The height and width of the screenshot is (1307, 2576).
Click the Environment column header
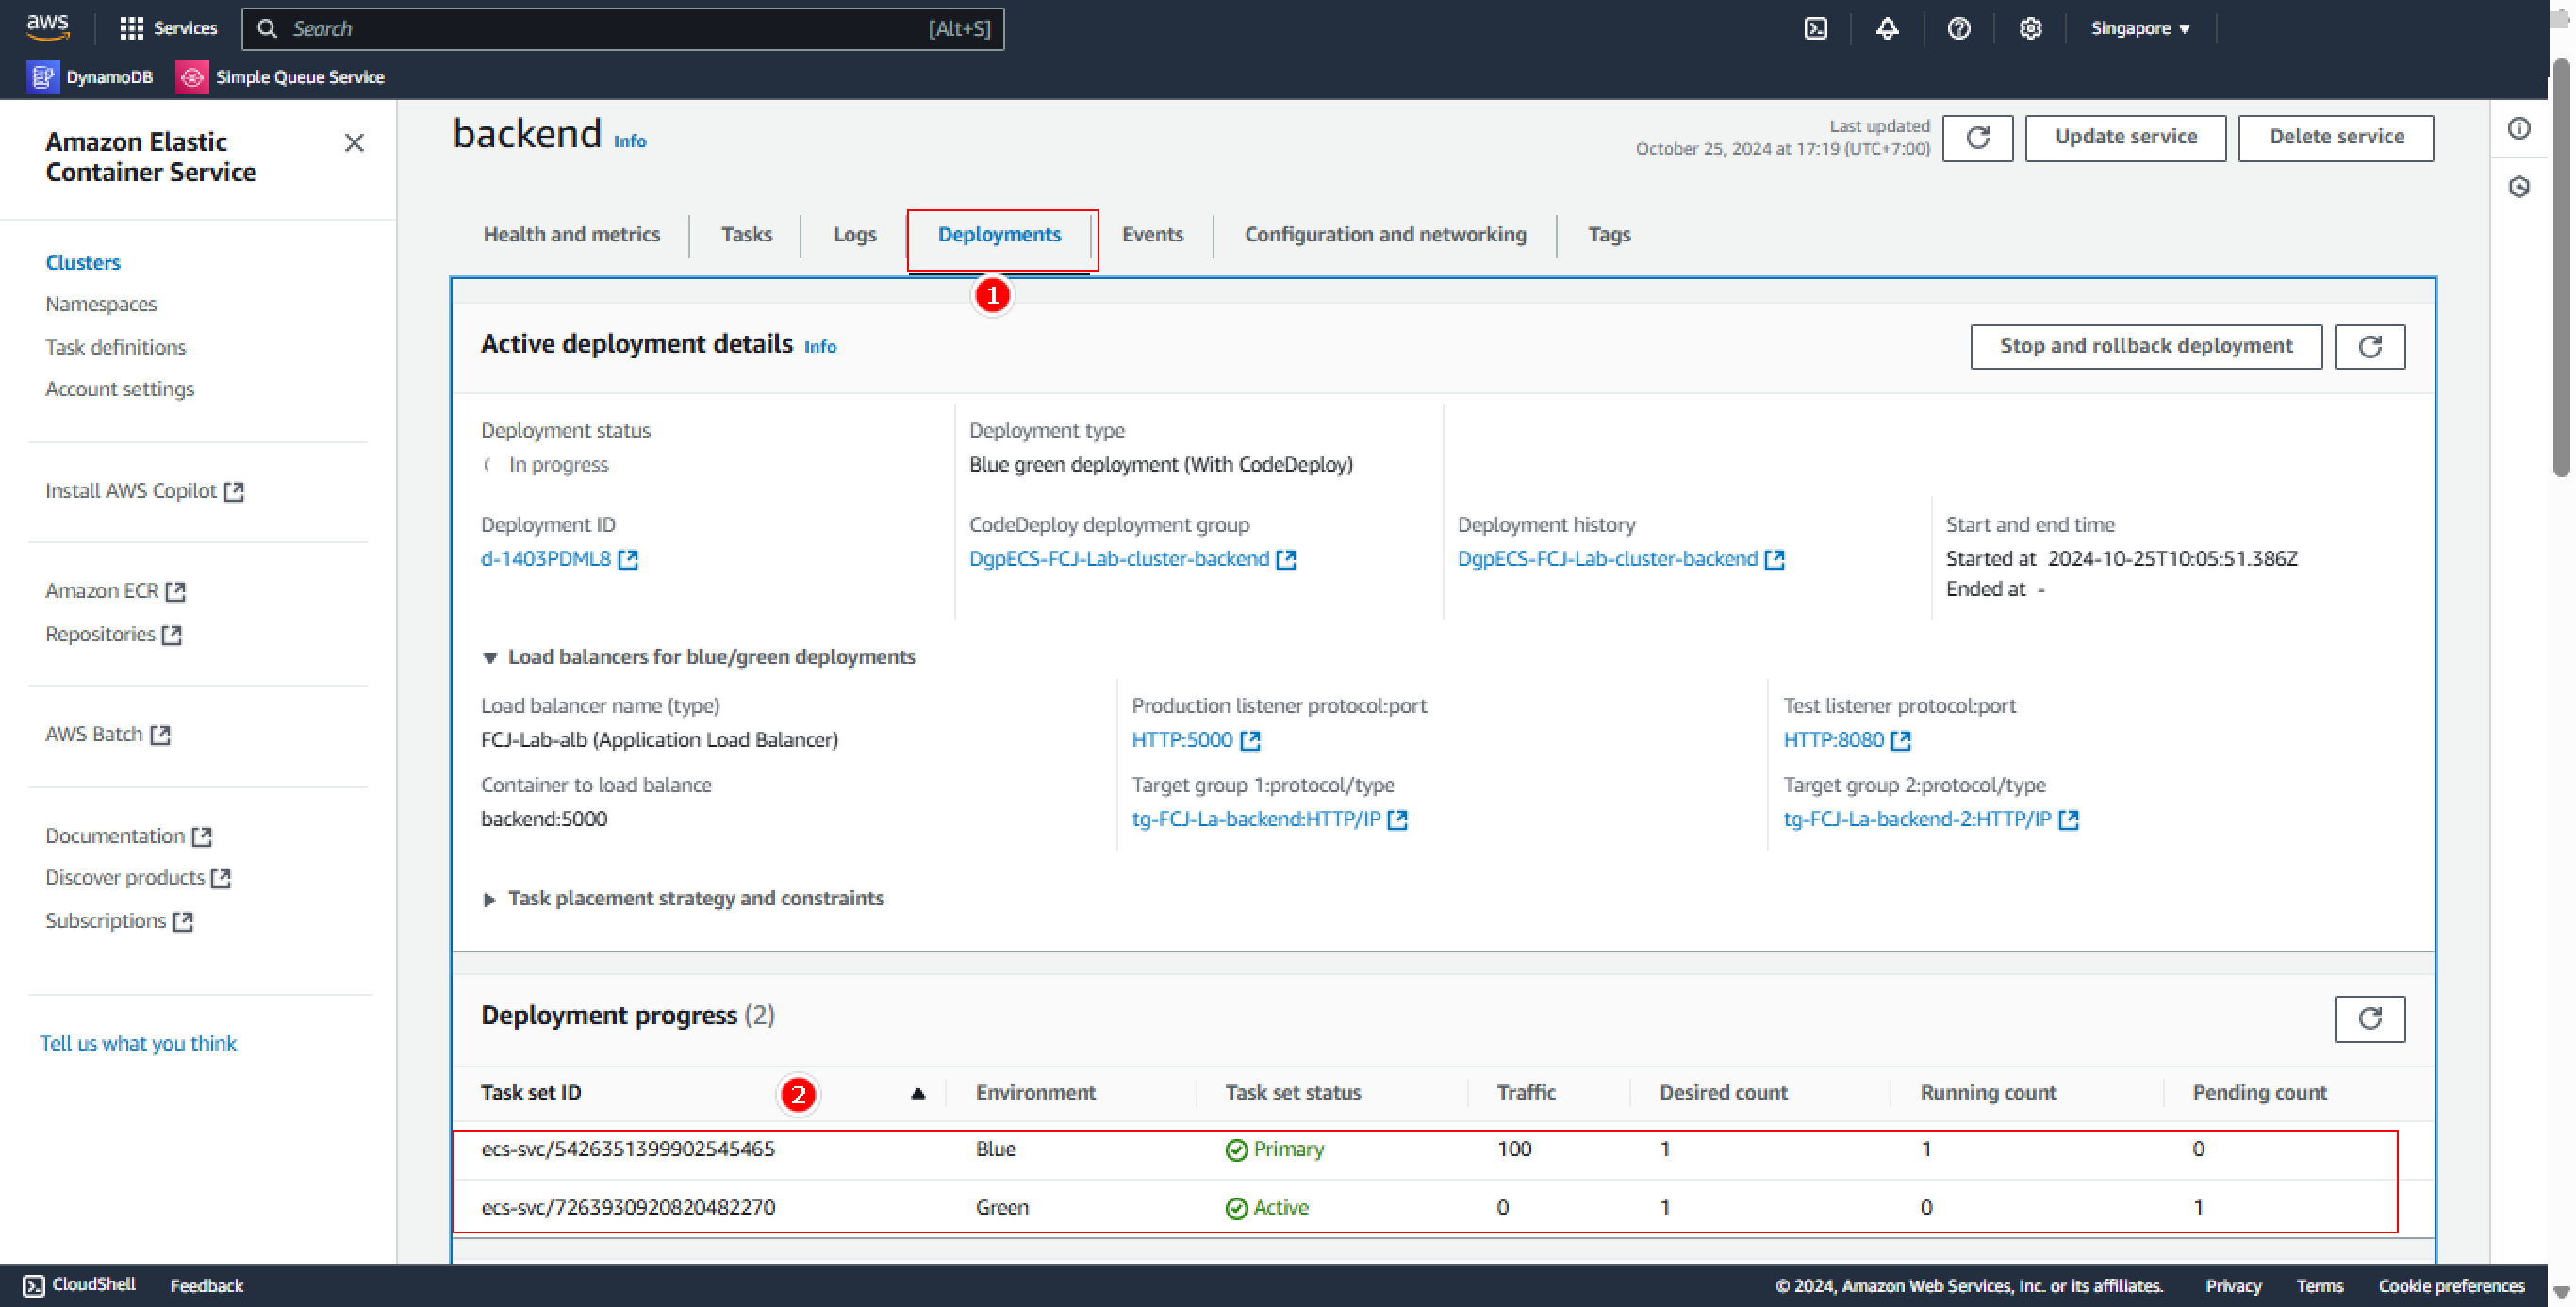1035,1093
